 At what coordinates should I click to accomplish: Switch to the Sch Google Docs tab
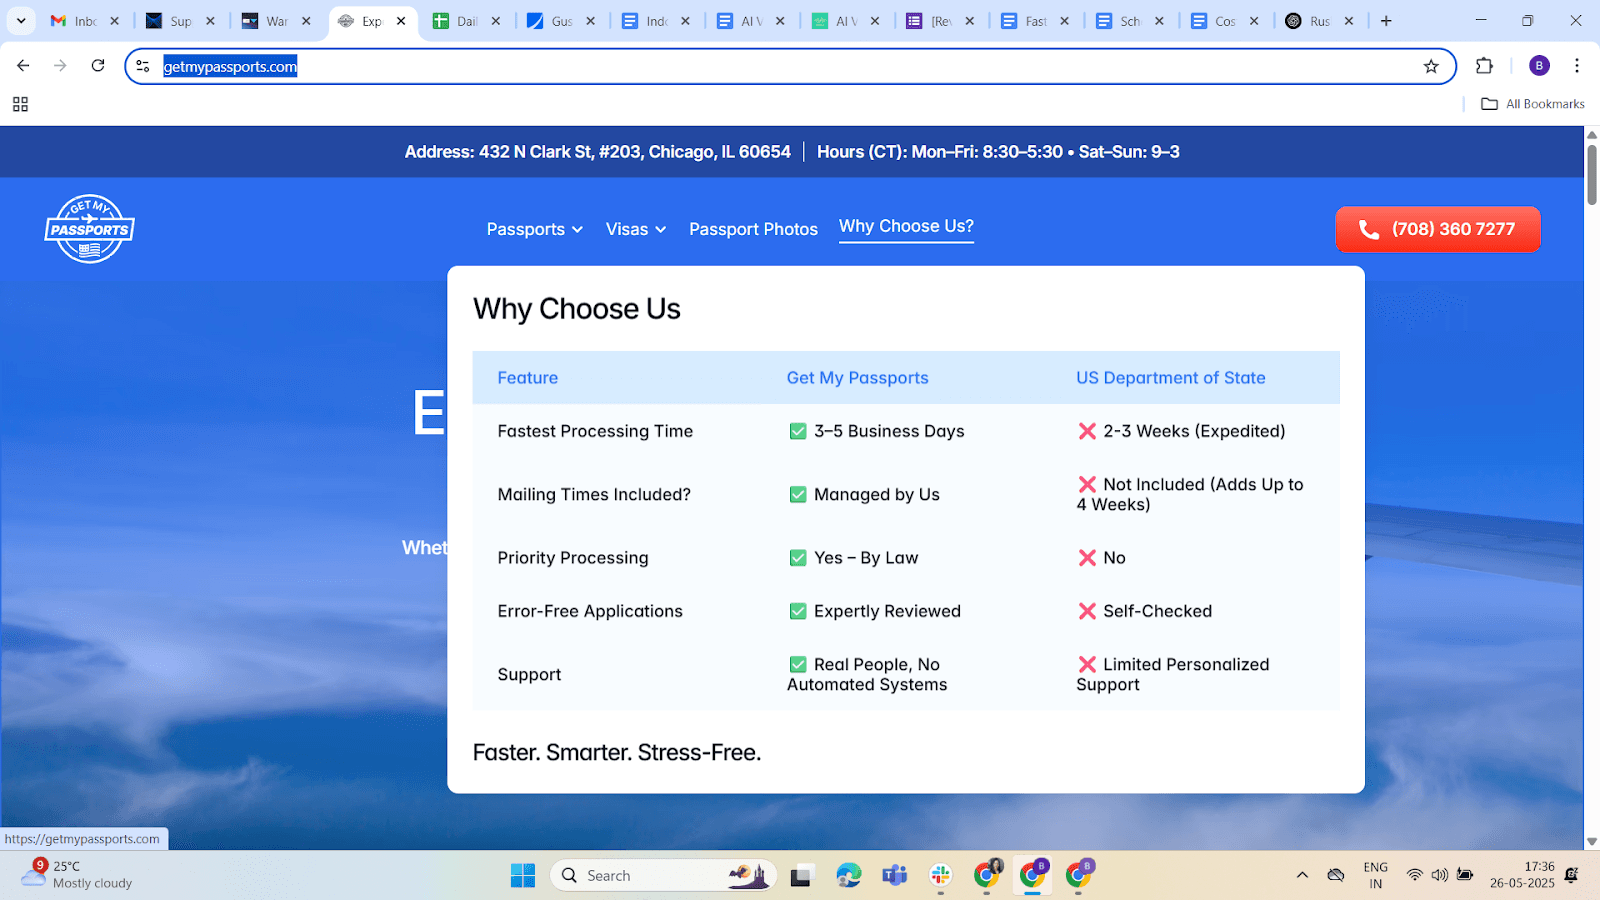(x=1129, y=21)
